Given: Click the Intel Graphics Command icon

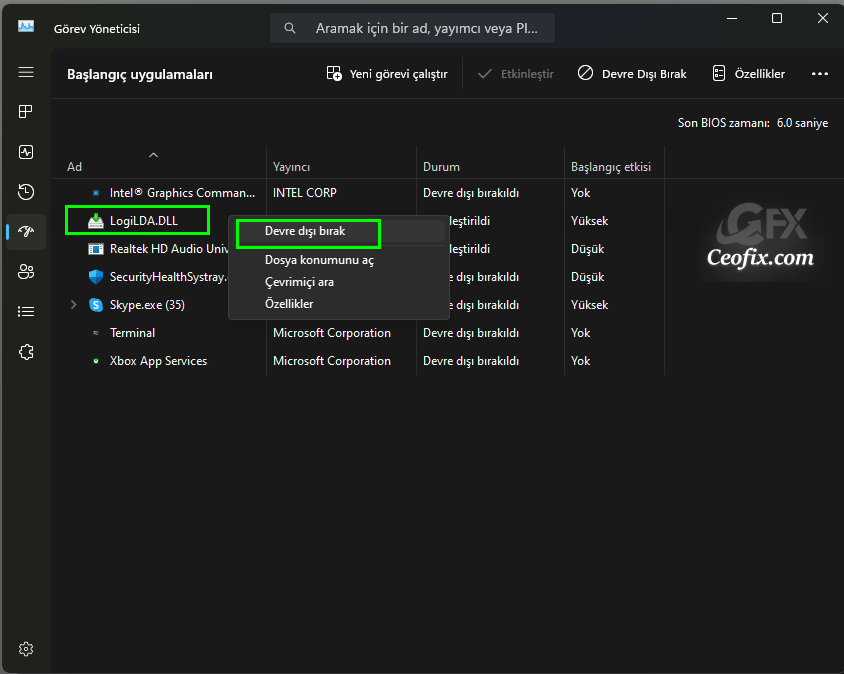Looking at the screenshot, I should point(96,193).
